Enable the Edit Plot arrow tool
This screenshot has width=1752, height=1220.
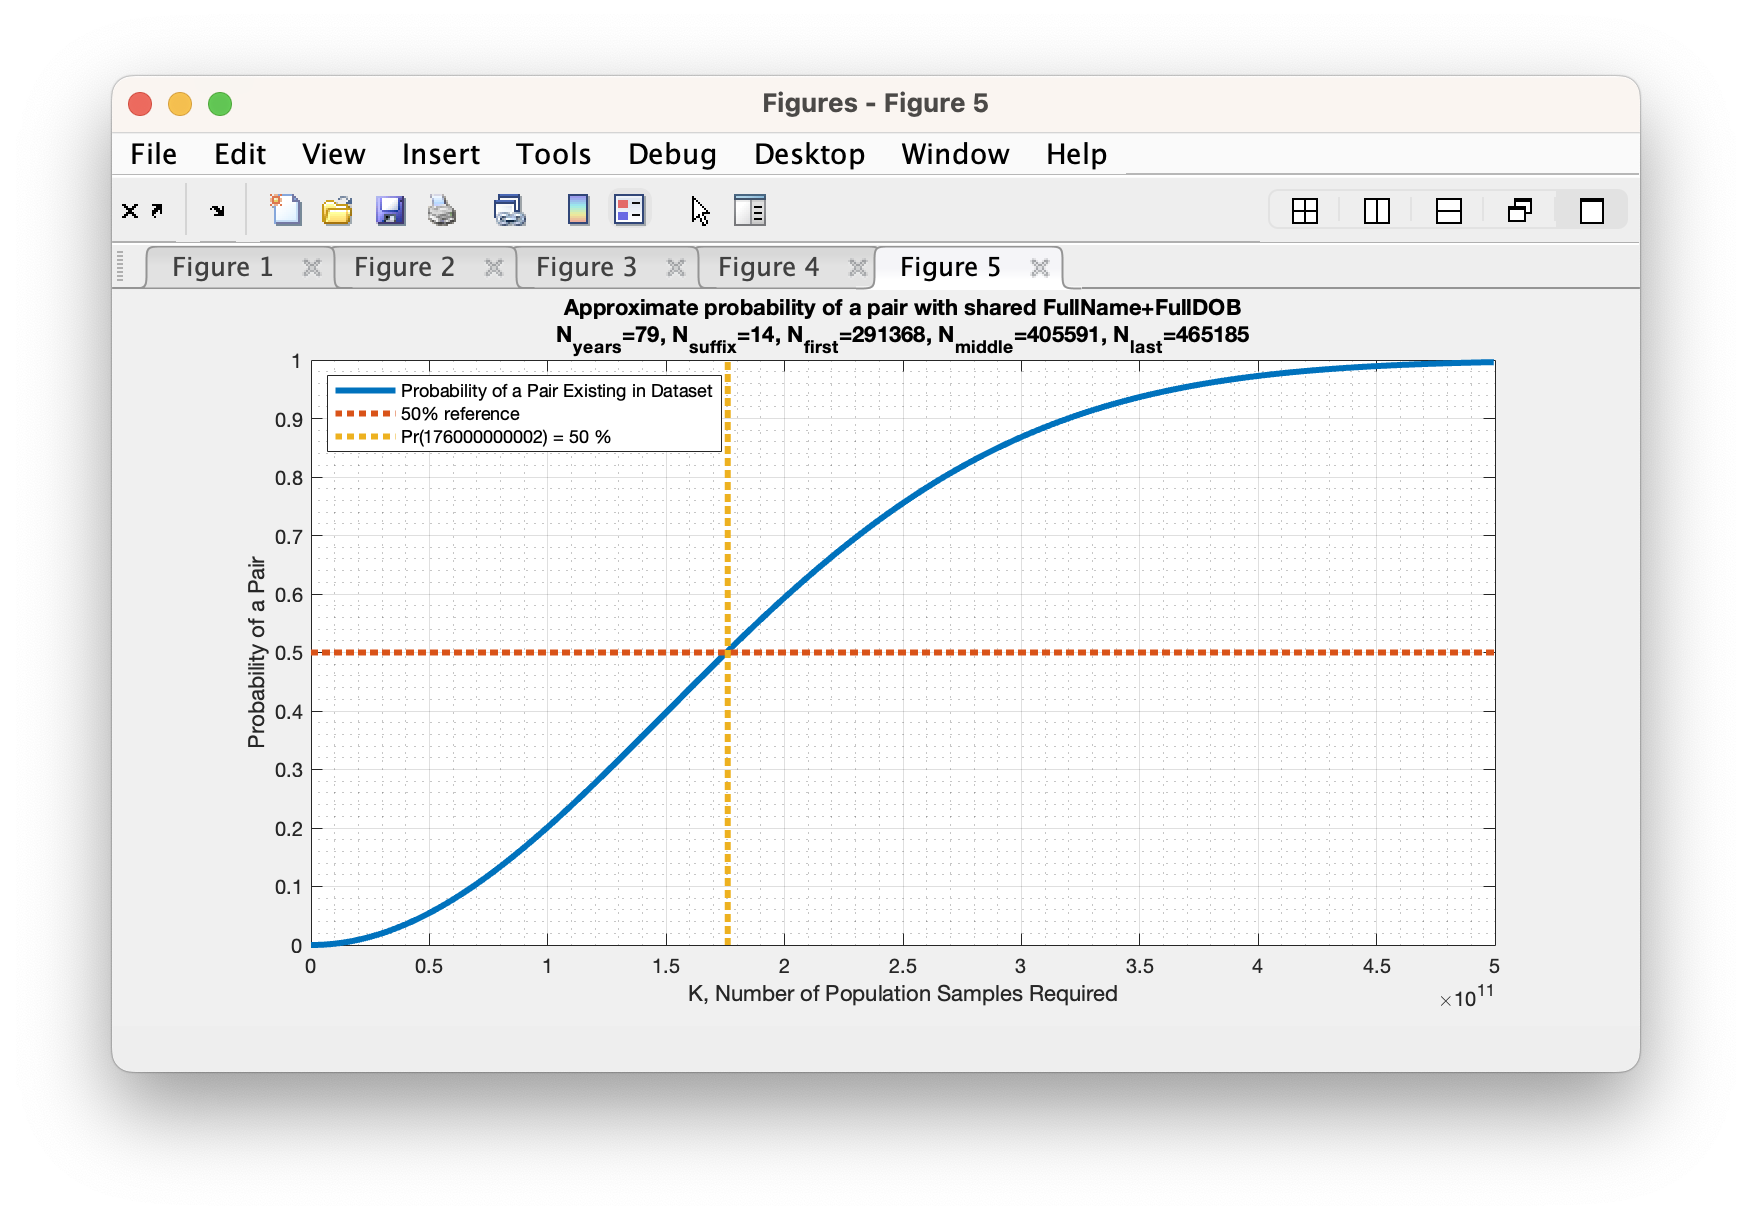(700, 210)
